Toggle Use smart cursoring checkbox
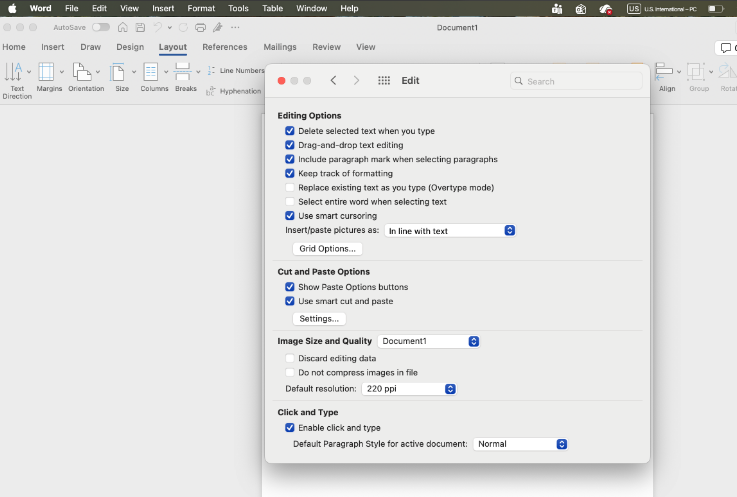This screenshot has width=737, height=497. [290, 215]
